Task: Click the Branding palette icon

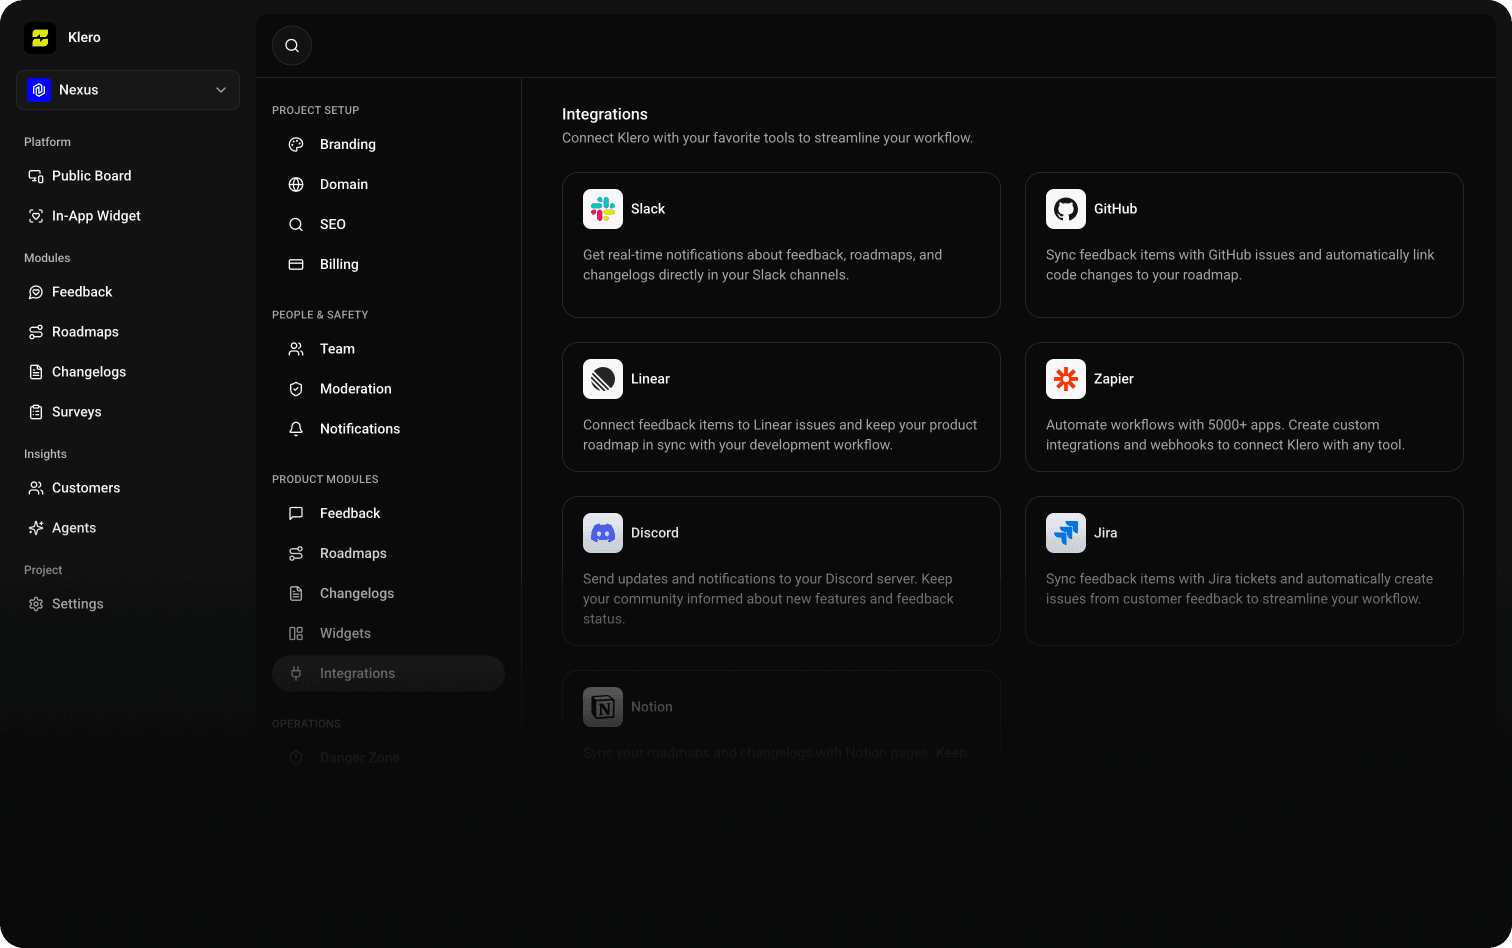Action: tap(296, 144)
